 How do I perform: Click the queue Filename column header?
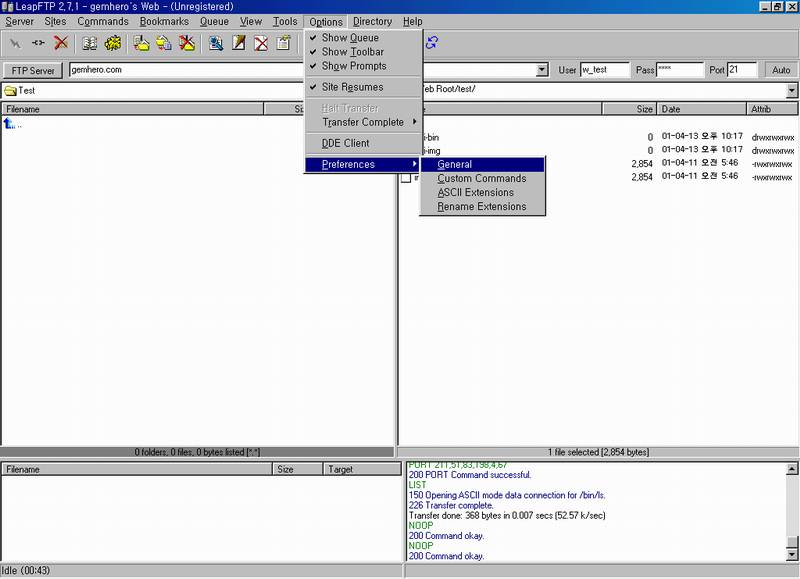tap(137, 469)
